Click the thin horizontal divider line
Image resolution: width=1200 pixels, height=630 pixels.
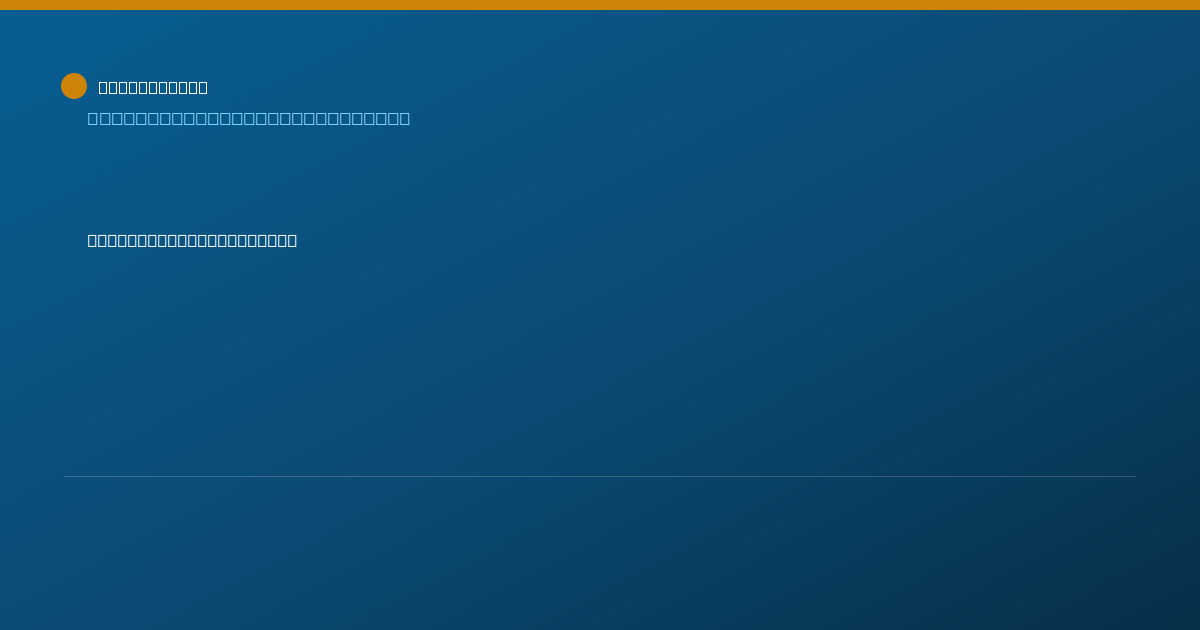click(x=600, y=476)
